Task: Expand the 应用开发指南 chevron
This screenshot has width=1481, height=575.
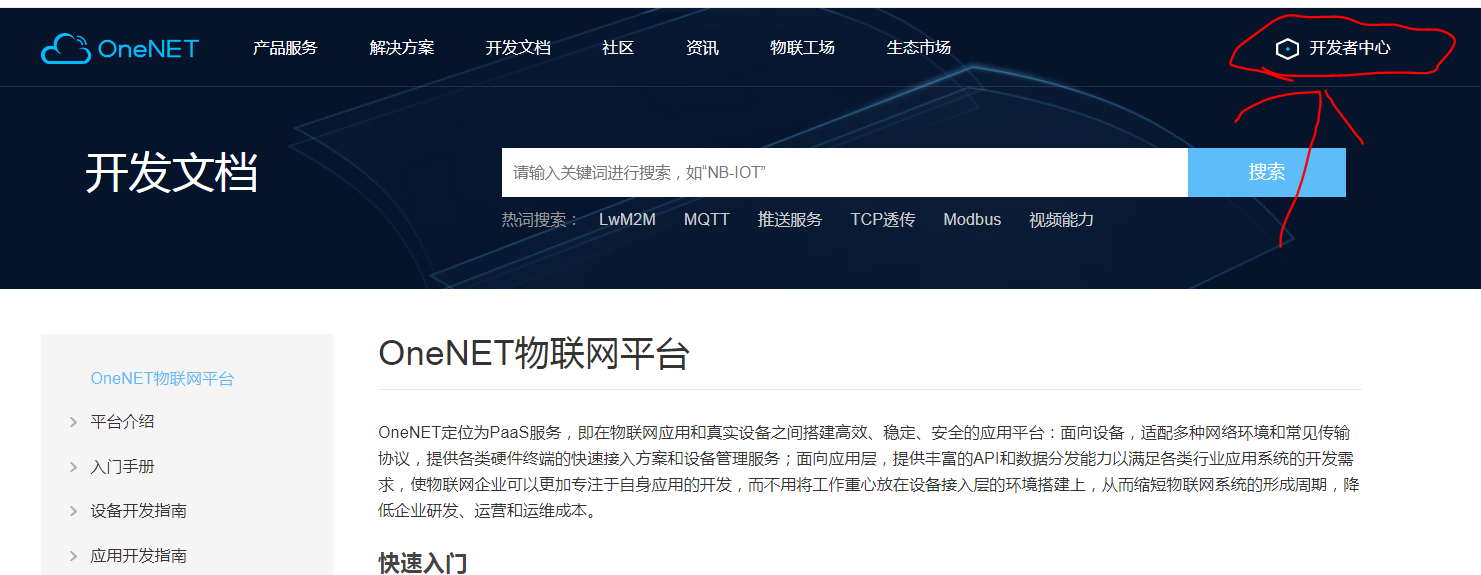Action: pos(73,556)
